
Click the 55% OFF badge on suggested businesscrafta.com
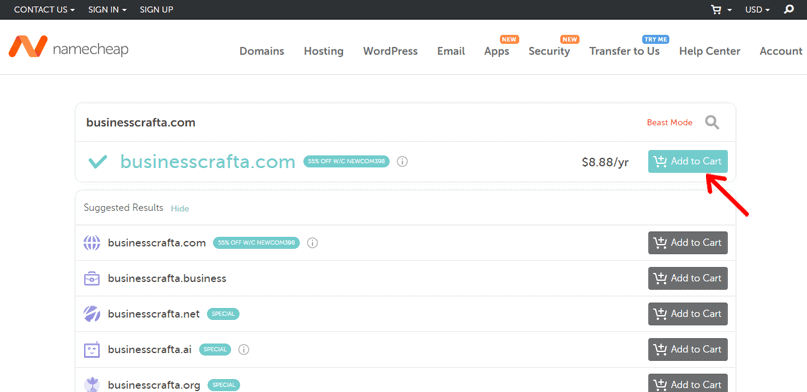(x=256, y=243)
